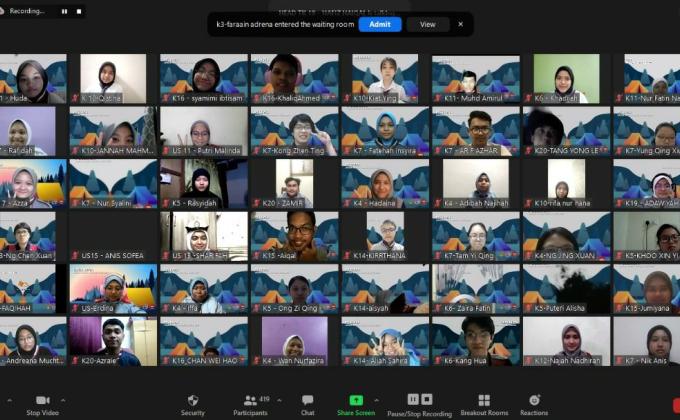The image size is (680, 420).
Task: Pause recording in the bottom toolbar
Action: (x=413, y=399)
